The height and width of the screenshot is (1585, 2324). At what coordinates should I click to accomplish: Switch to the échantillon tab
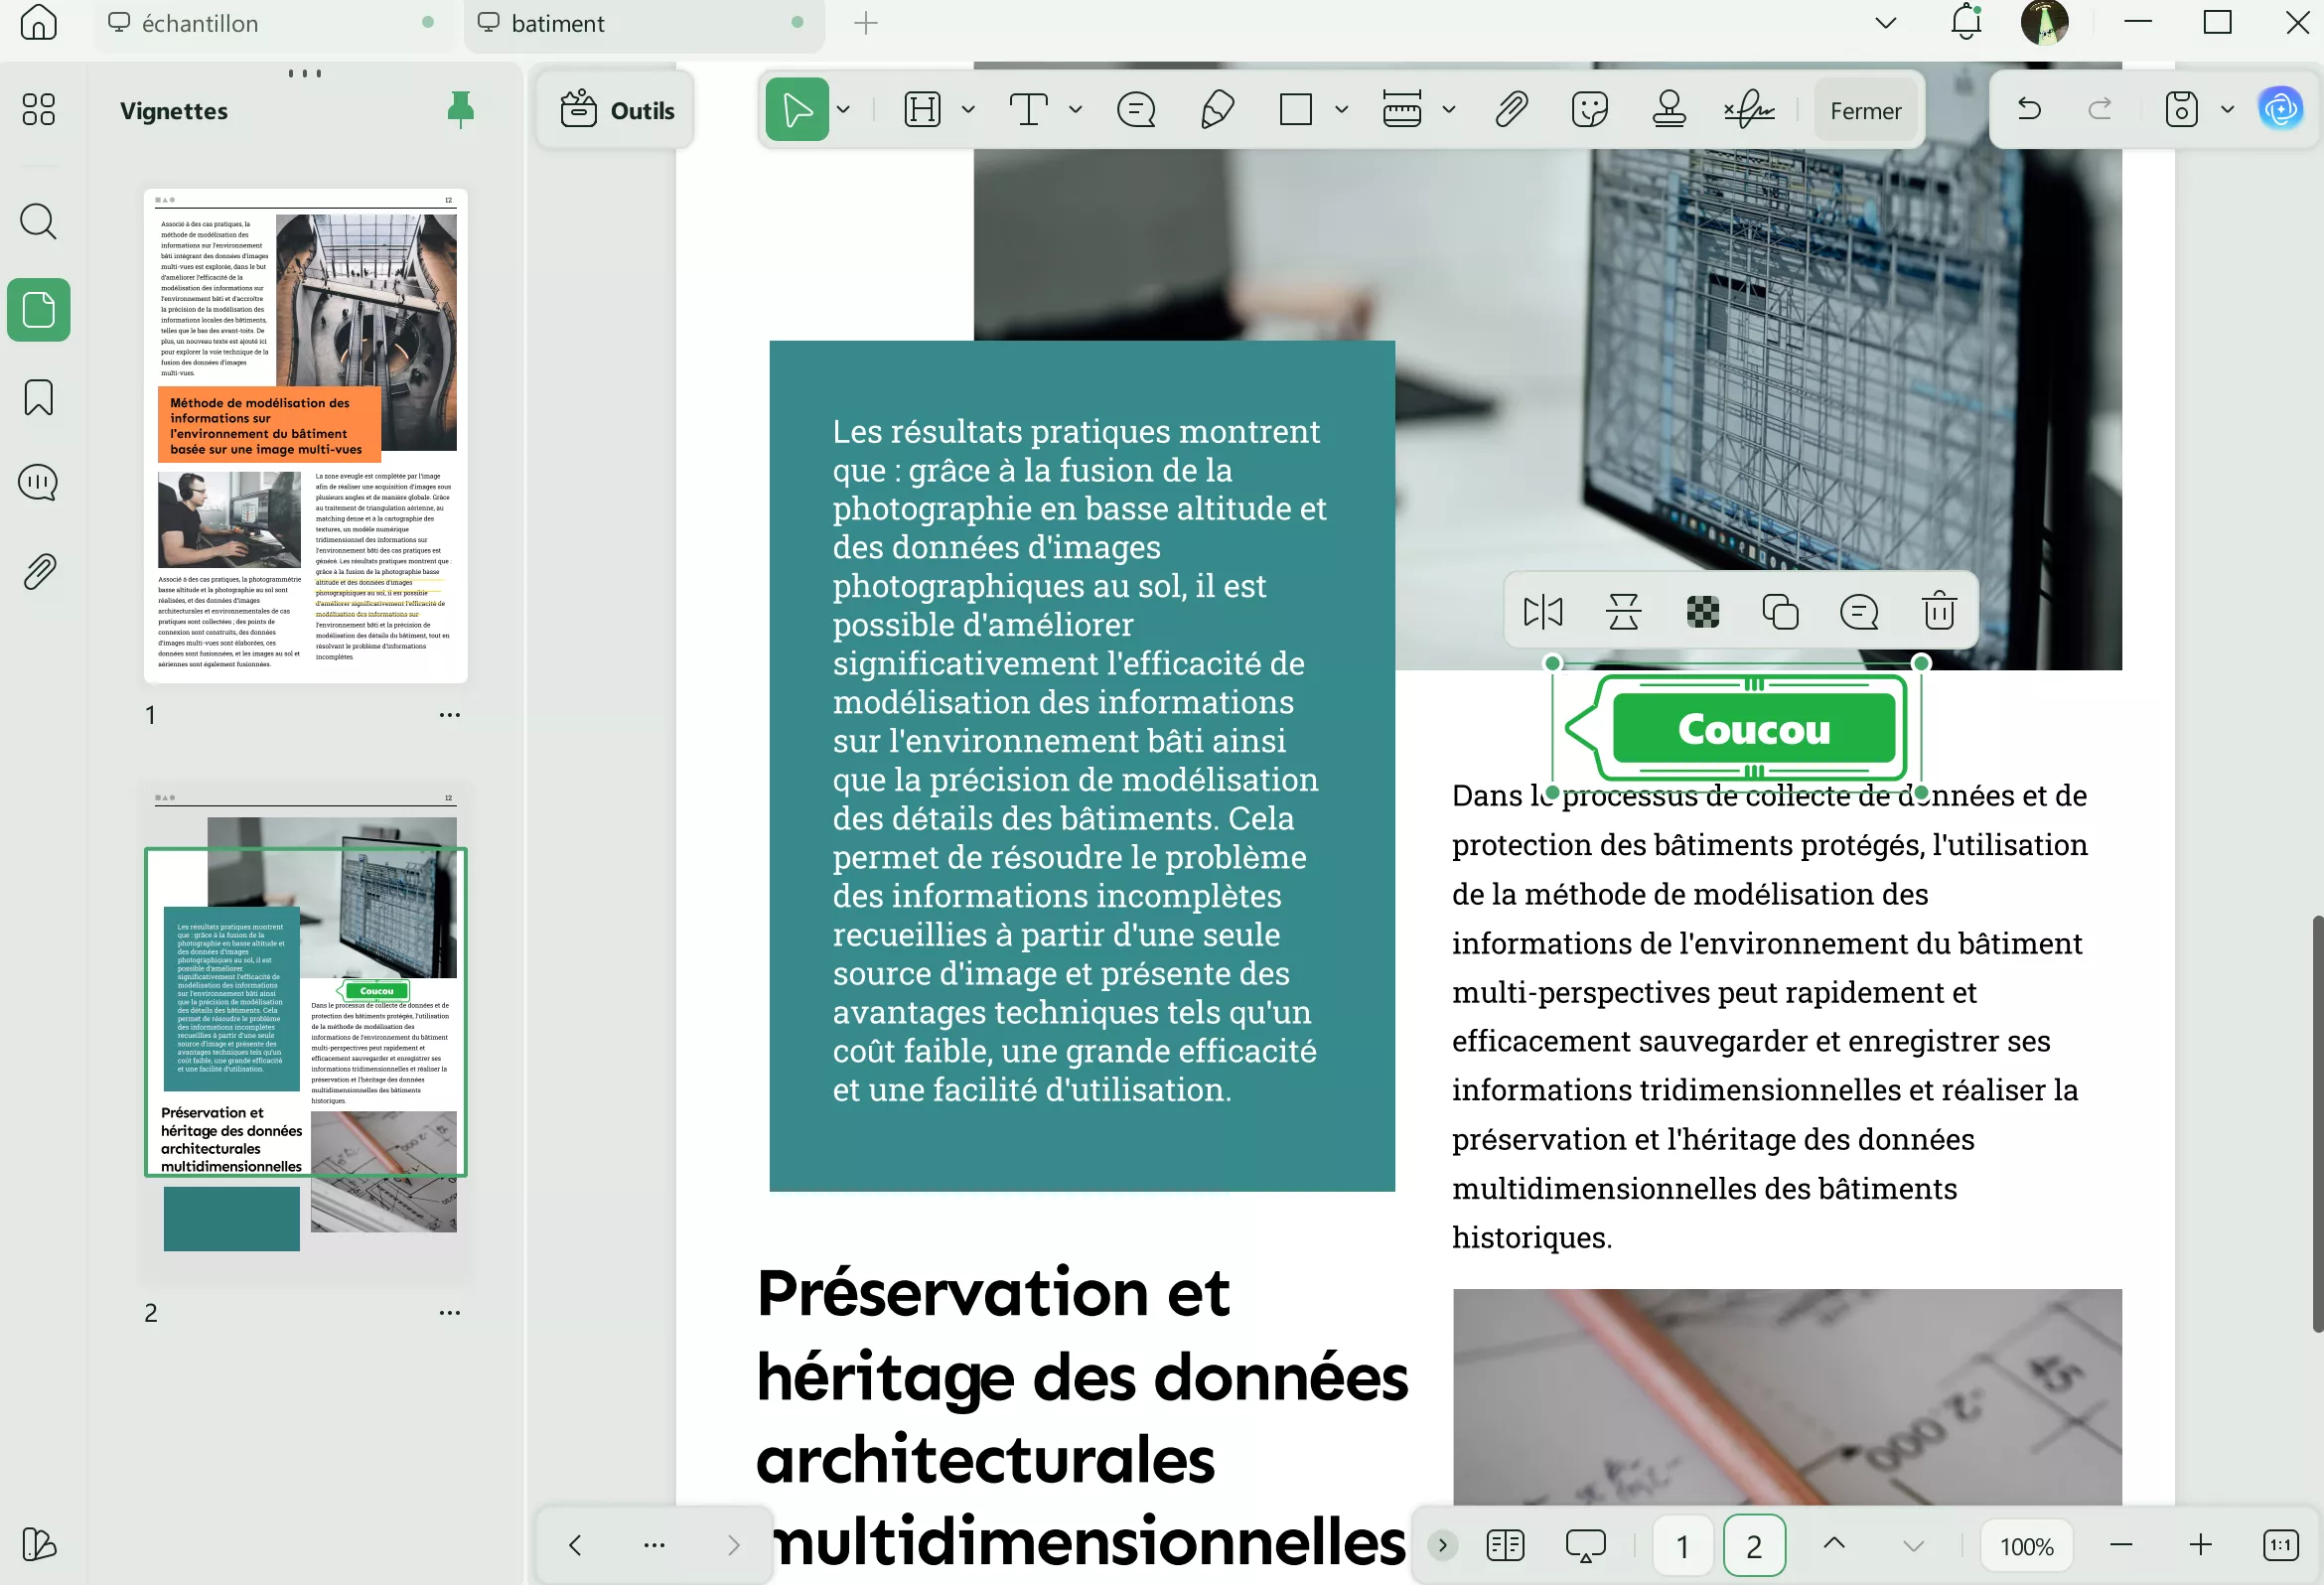click(x=200, y=23)
